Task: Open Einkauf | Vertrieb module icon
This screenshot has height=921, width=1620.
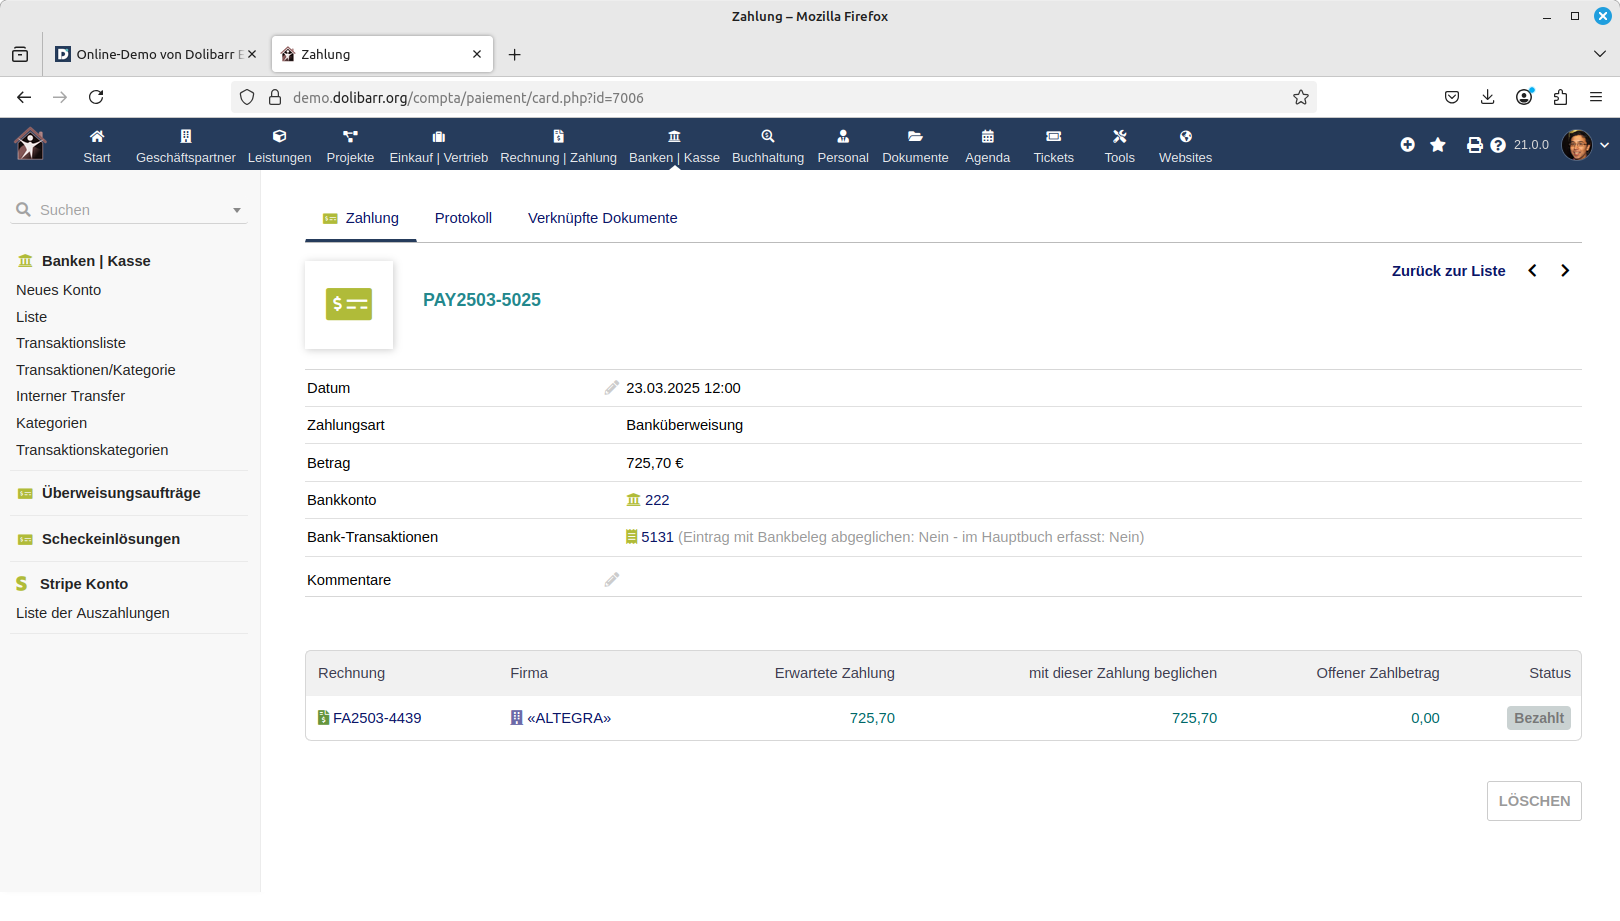Action: tap(438, 136)
